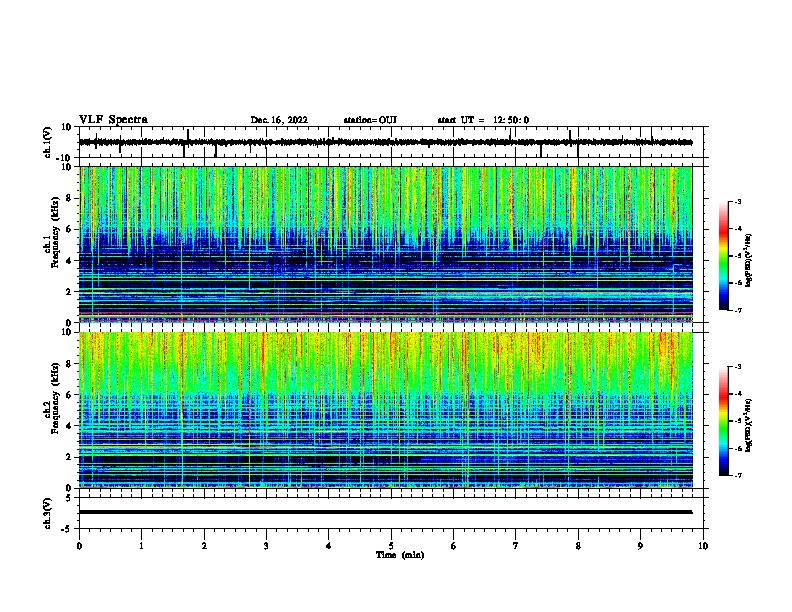Image resolution: width=792 pixels, height=612 pixels.
Task: Click the "8" kHz tick on ch.1 frequency axis
Action: 70,198
